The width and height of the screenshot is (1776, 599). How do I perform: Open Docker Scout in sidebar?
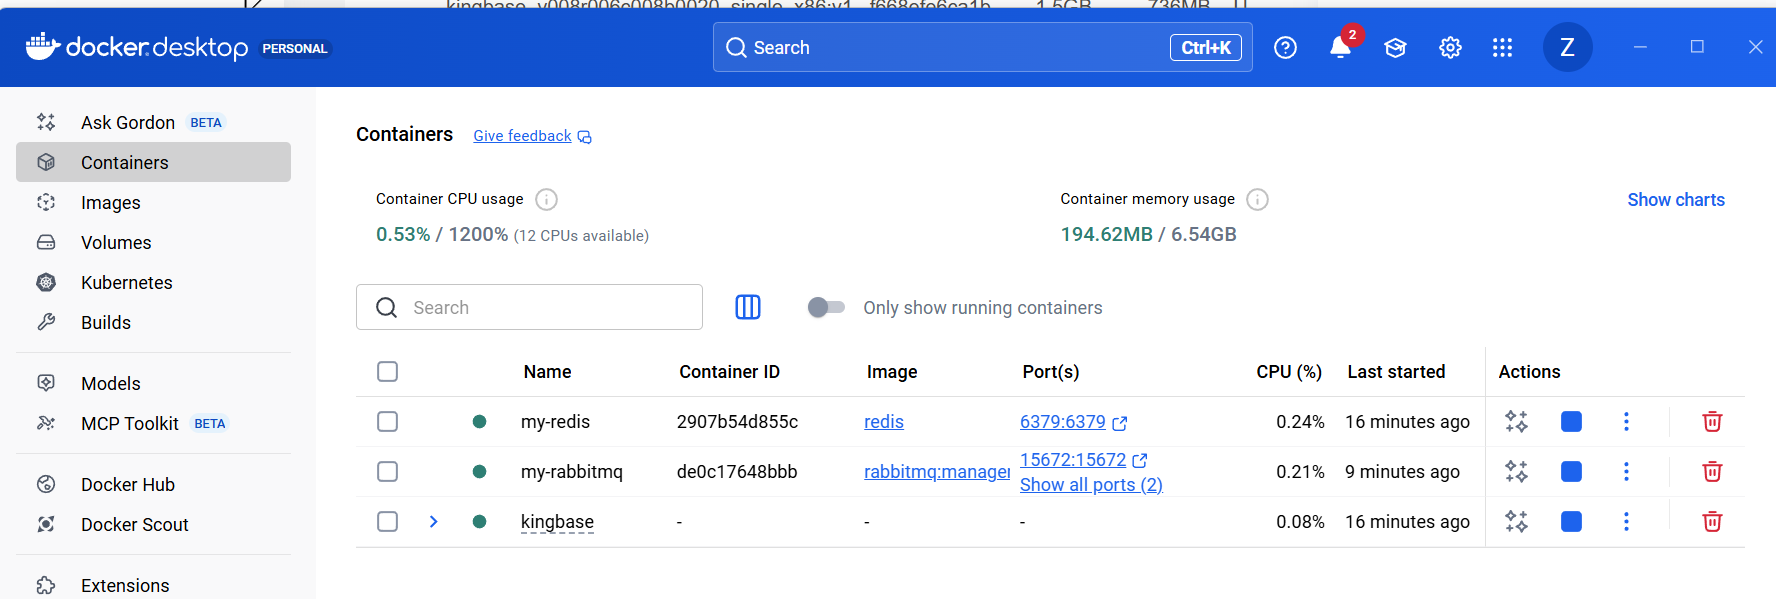153,524
